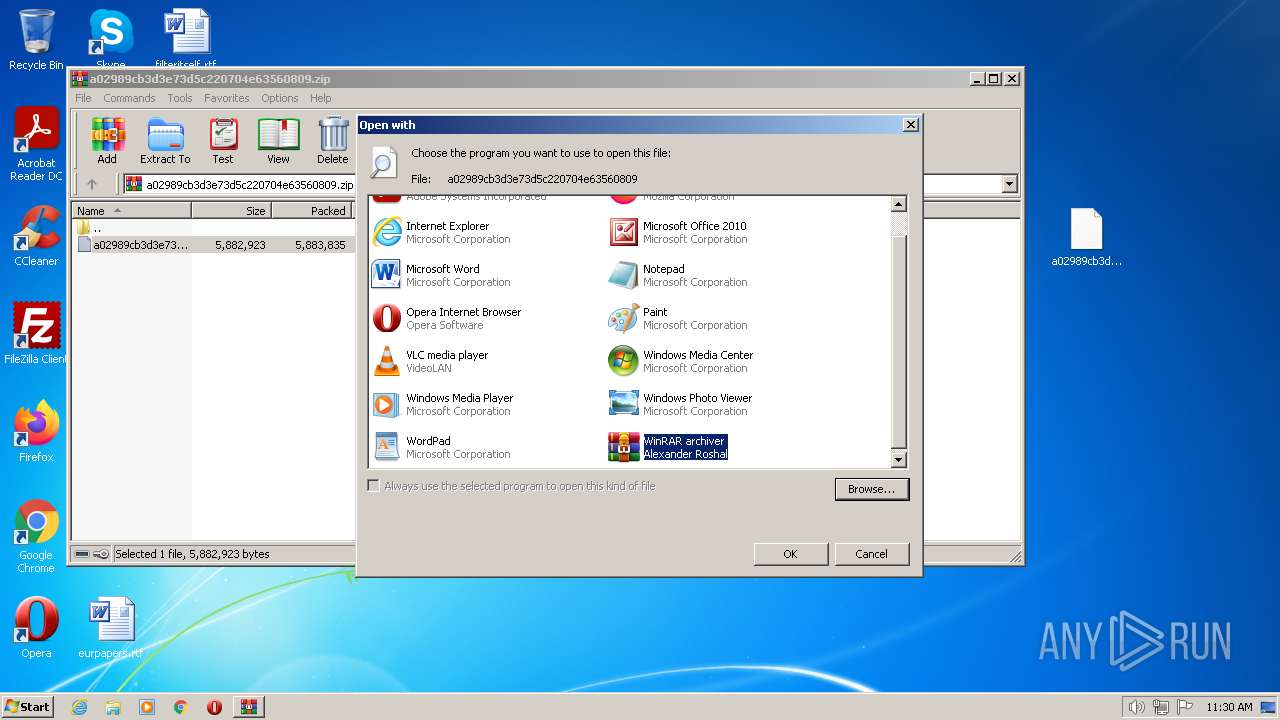Open the Tools menu

pyautogui.click(x=180, y=98)
